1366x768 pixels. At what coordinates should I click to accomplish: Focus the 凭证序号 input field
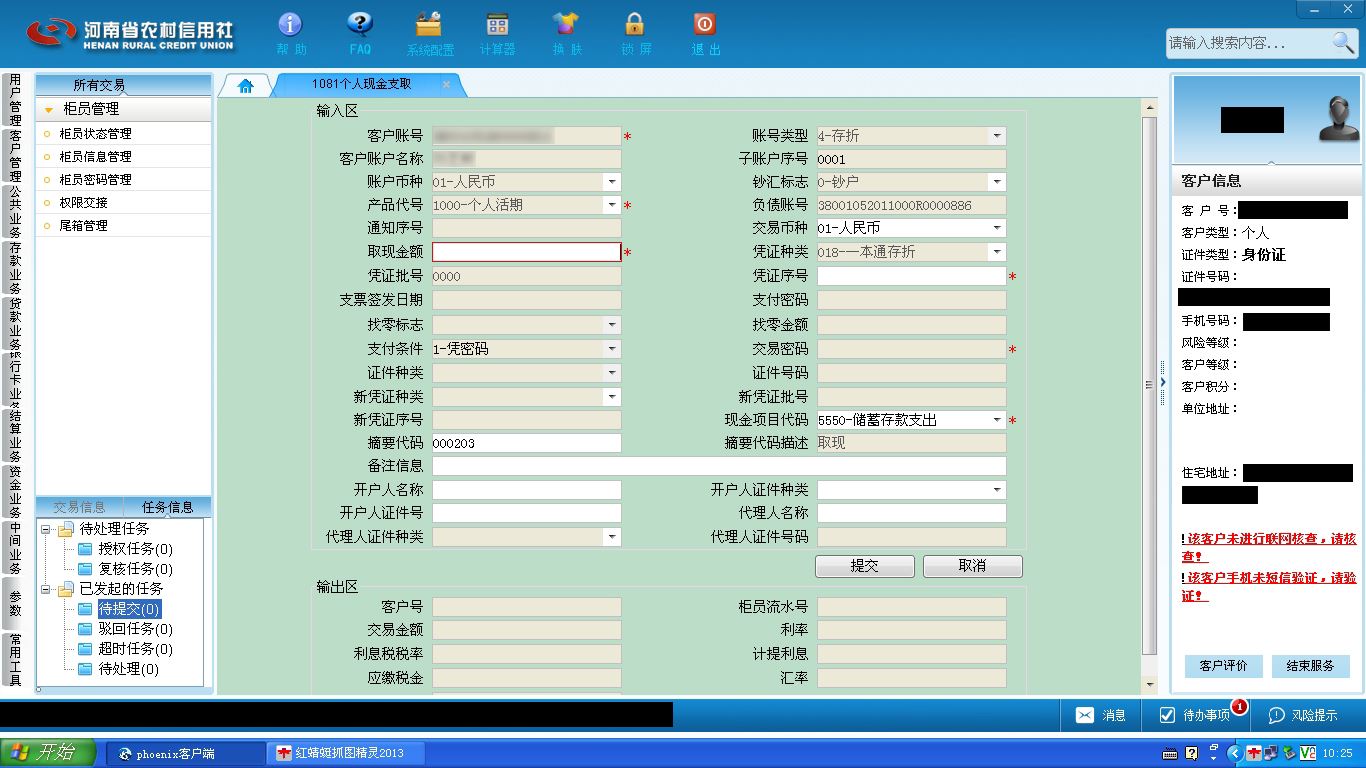click(912, 276)
